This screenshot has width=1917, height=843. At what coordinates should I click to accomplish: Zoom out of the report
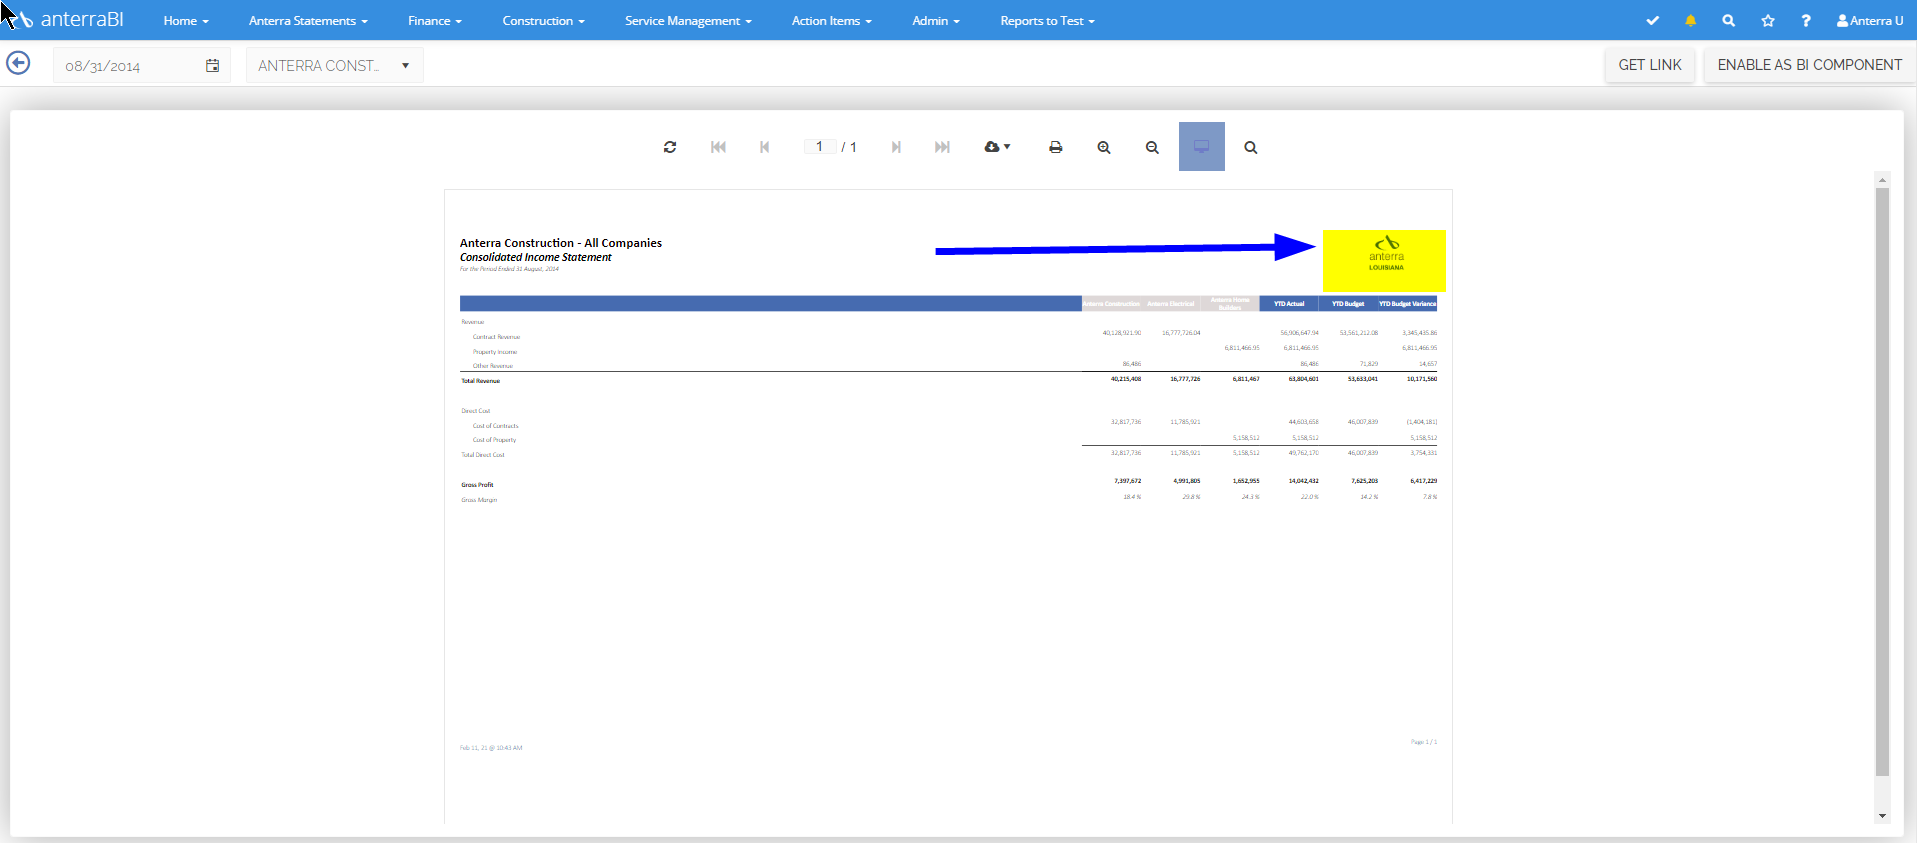1152,147
